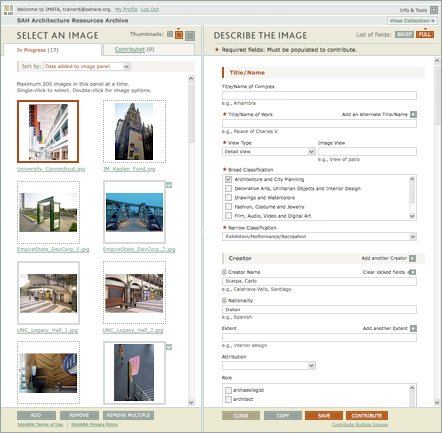Click the REMOVE MULTIPLE button
This screenshot has height=433, width=442.
[128, 415]
